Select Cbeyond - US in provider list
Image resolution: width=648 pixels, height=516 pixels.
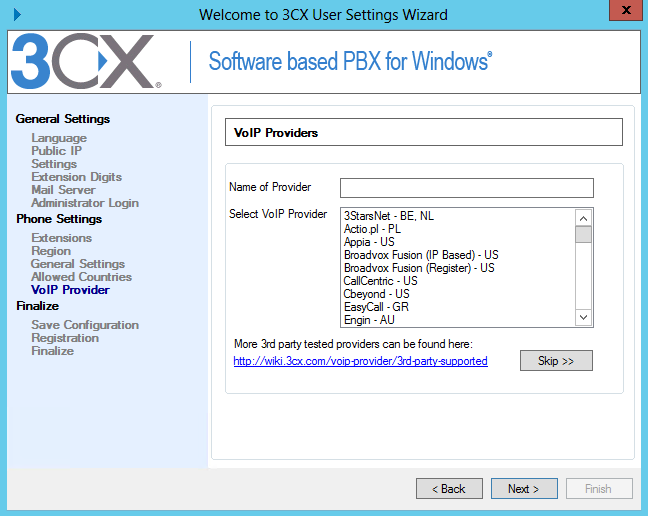coord(376,294)
